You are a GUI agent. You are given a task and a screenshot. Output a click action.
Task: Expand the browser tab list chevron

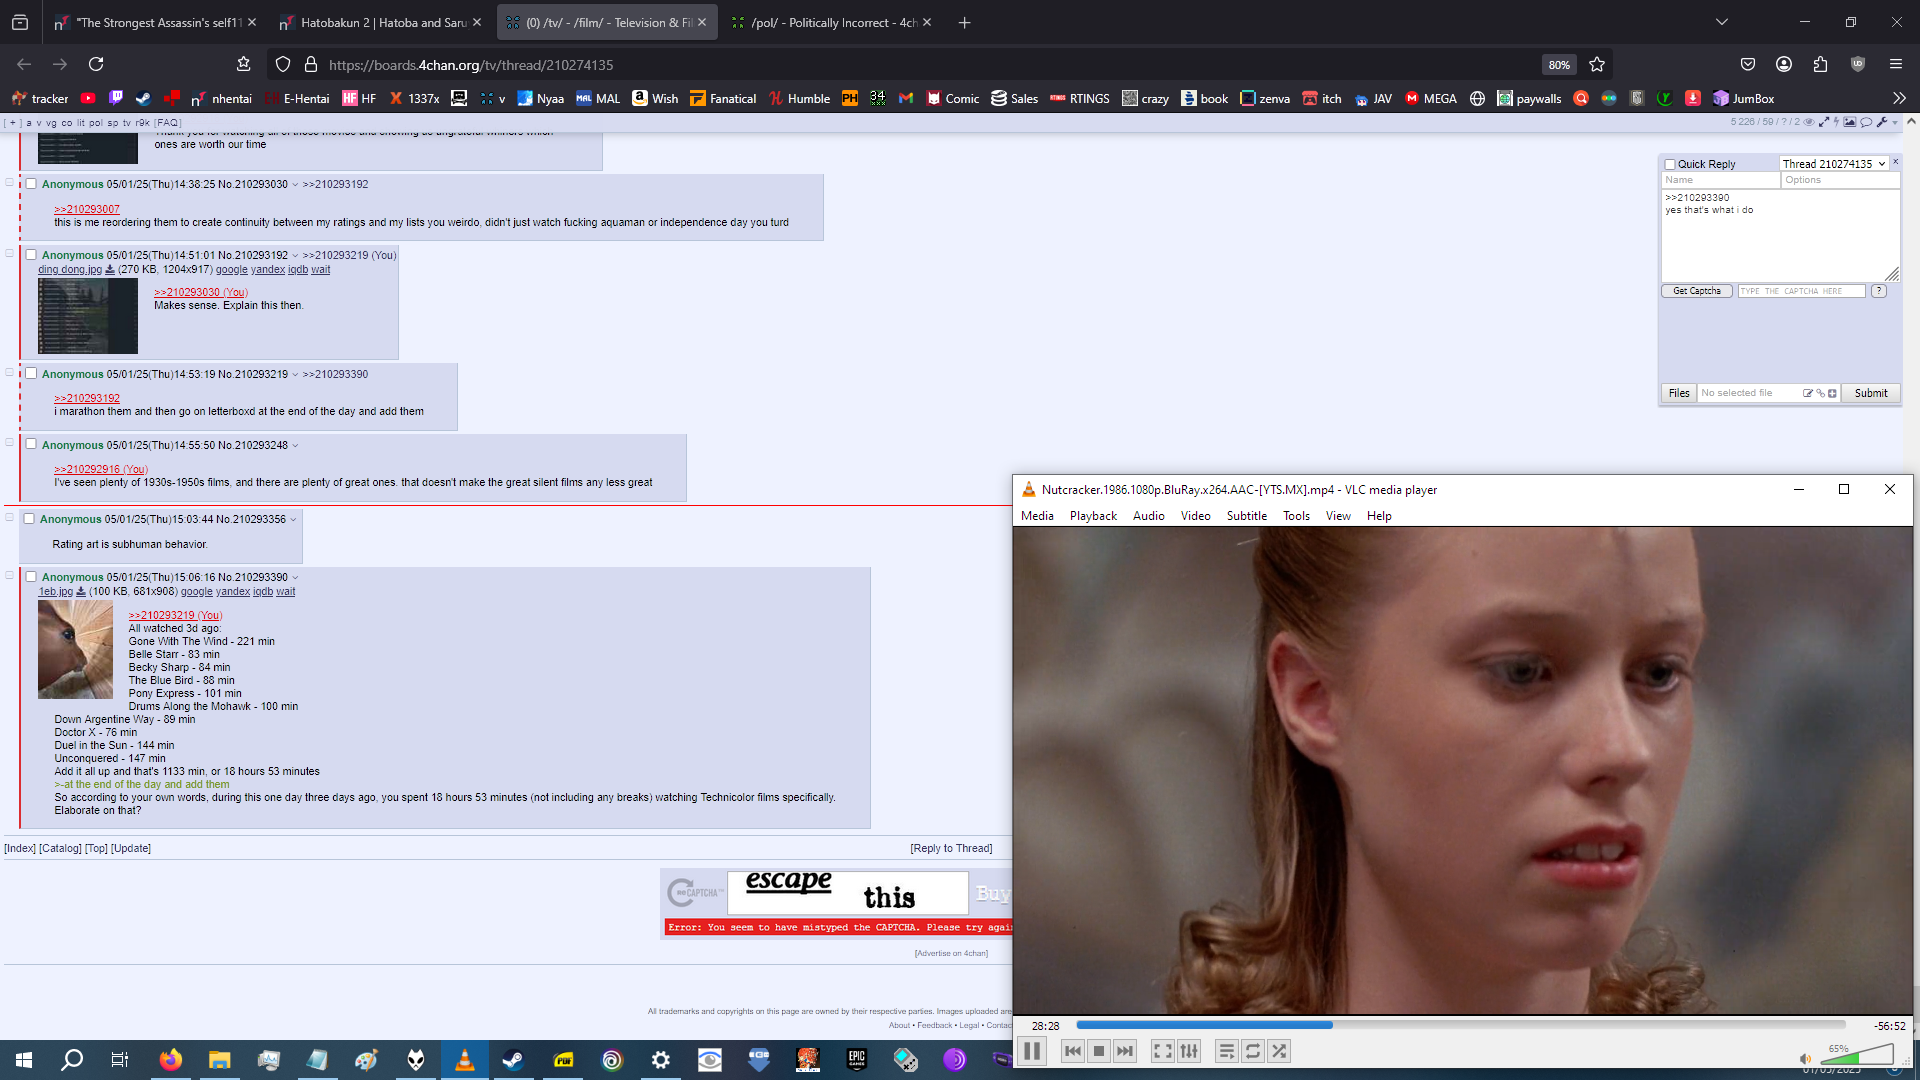[1722, 22]
